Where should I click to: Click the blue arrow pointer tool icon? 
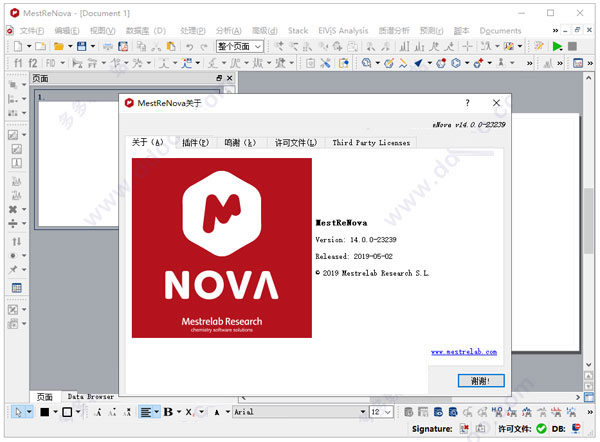[x=418, y=63]
